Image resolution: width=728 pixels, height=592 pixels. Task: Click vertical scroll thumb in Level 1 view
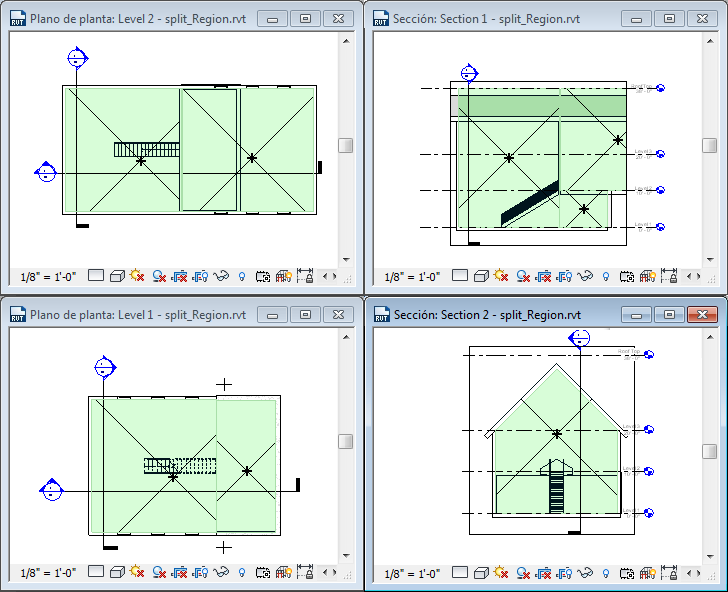coord(345,441)
